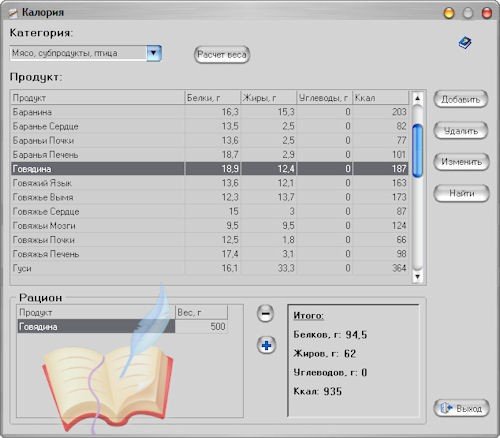Sort by the Углеводы, г column header
The image size is (500, 438).
pos(325,98)
